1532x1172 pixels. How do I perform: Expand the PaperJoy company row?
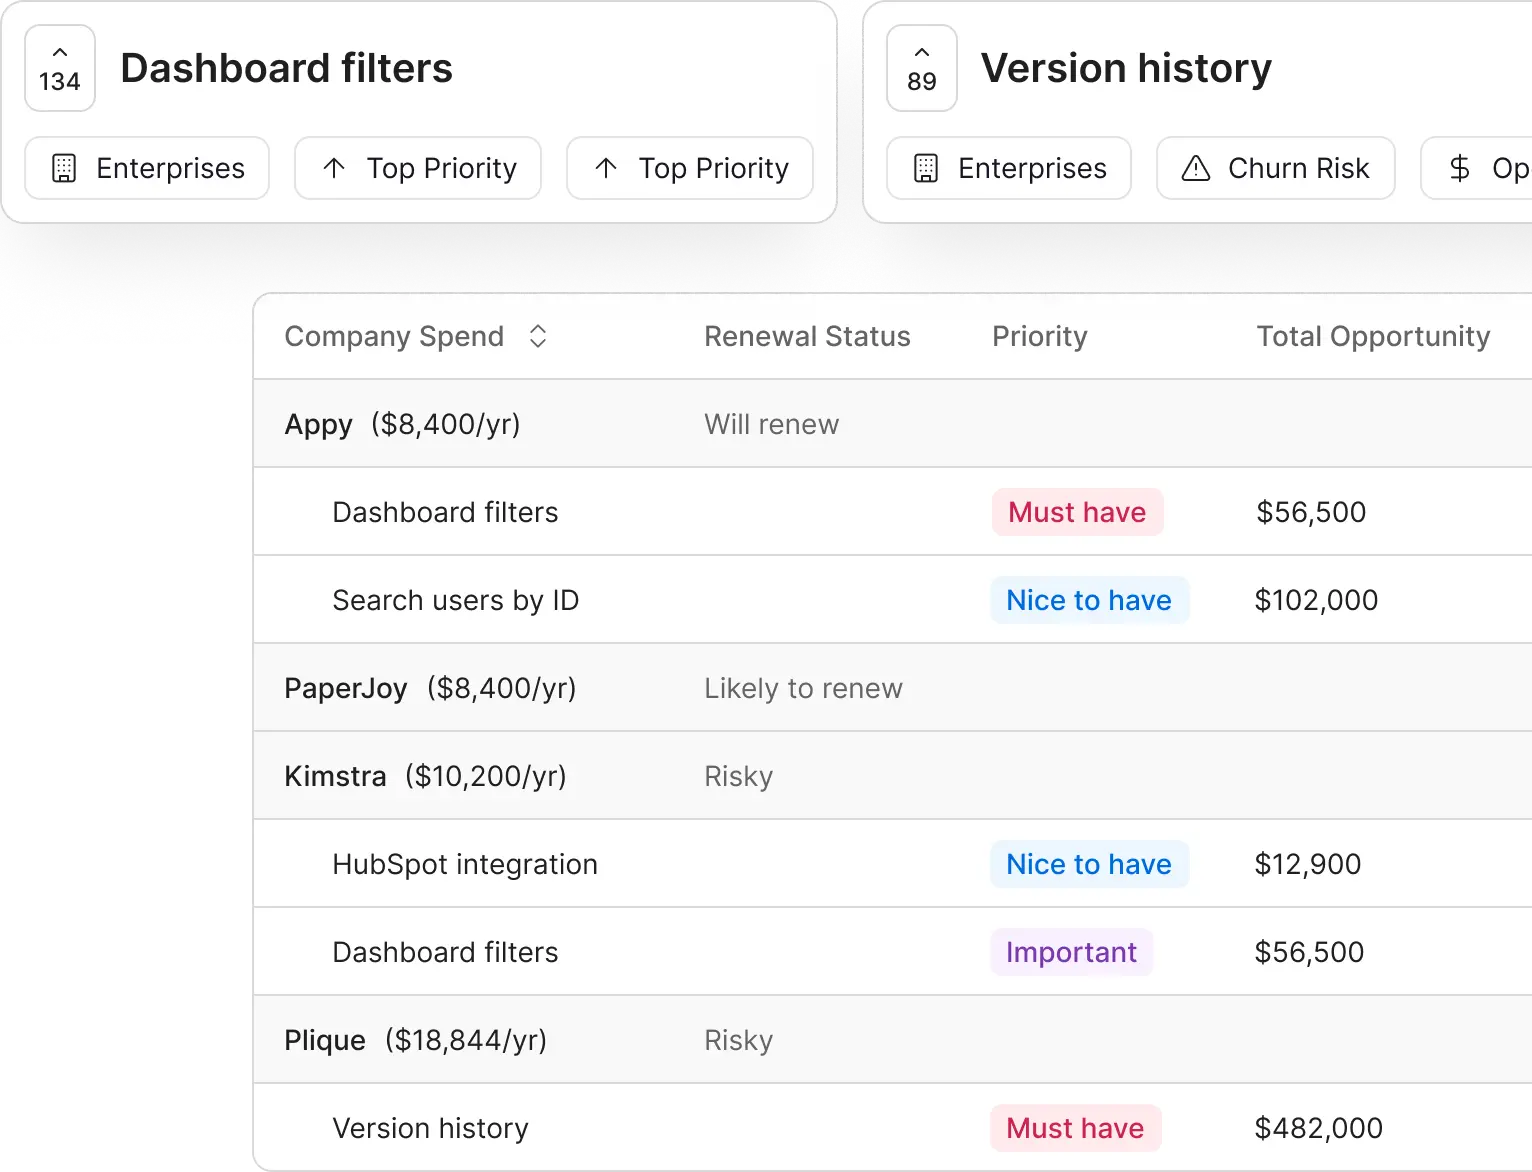click(345, 688)
